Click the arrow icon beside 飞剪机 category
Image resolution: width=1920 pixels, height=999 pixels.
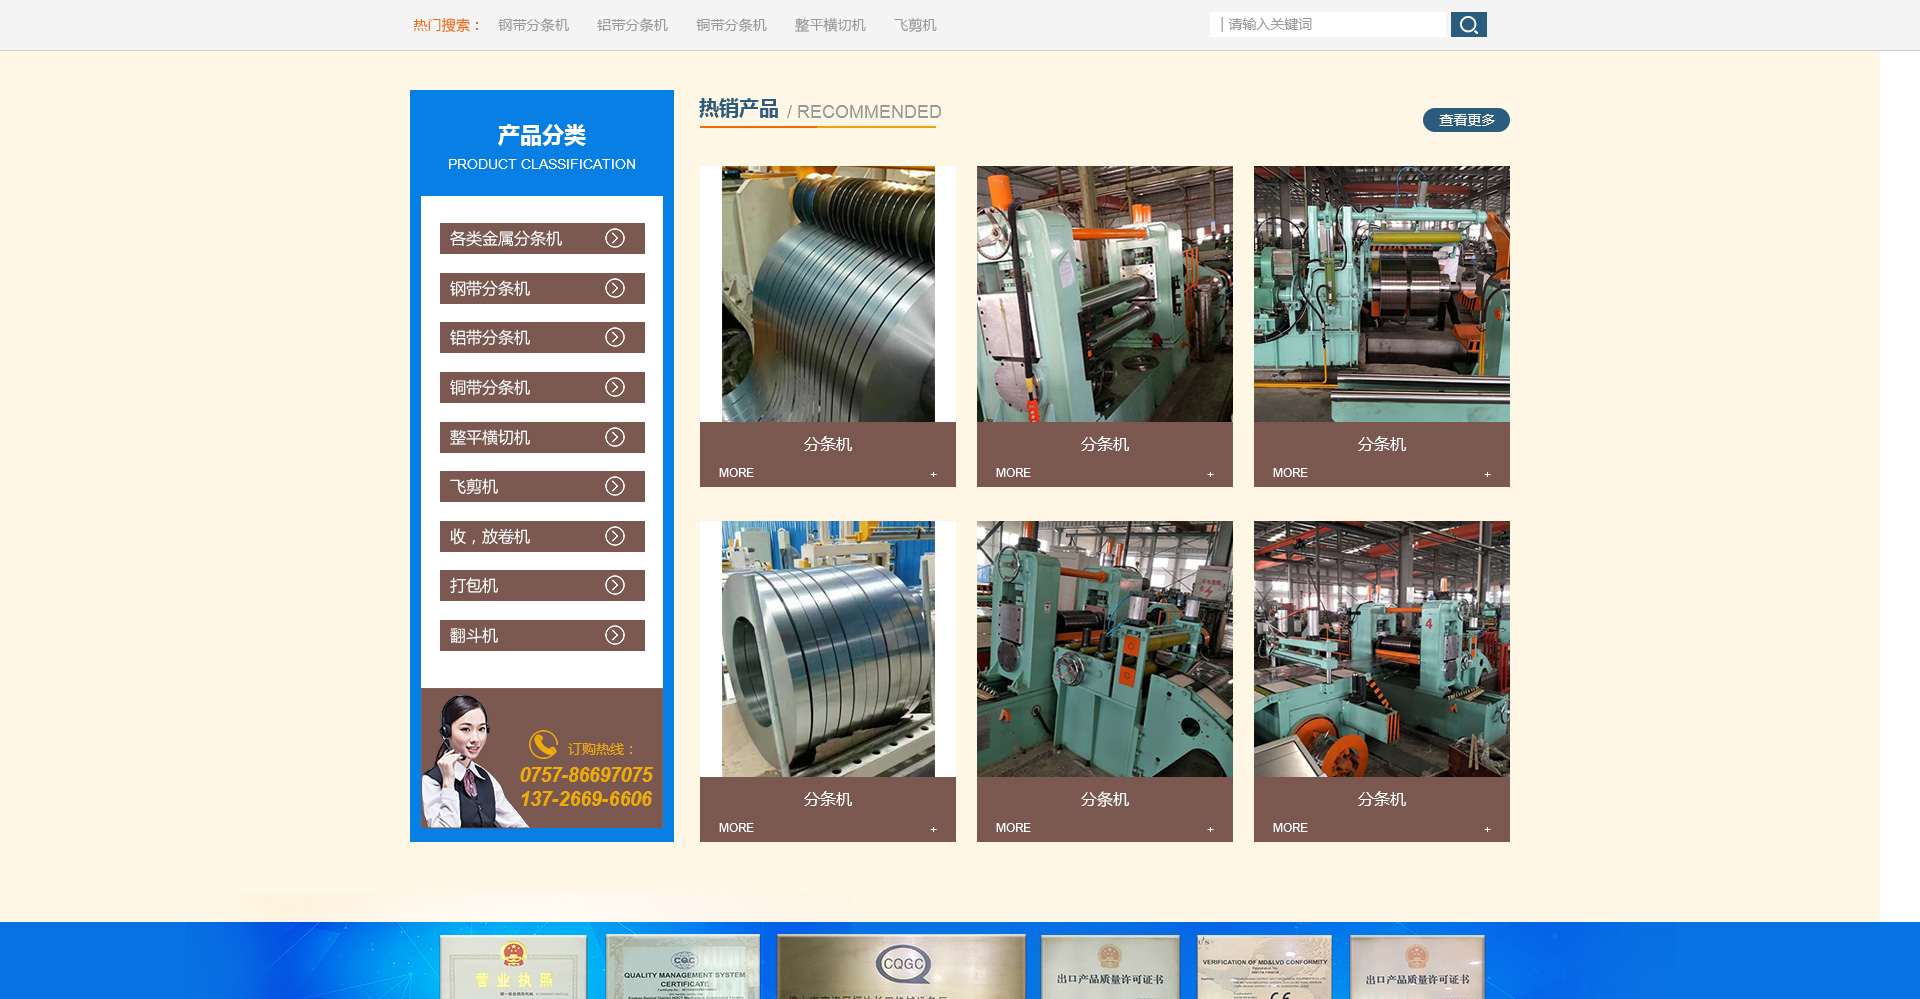[x=615, y=486]
